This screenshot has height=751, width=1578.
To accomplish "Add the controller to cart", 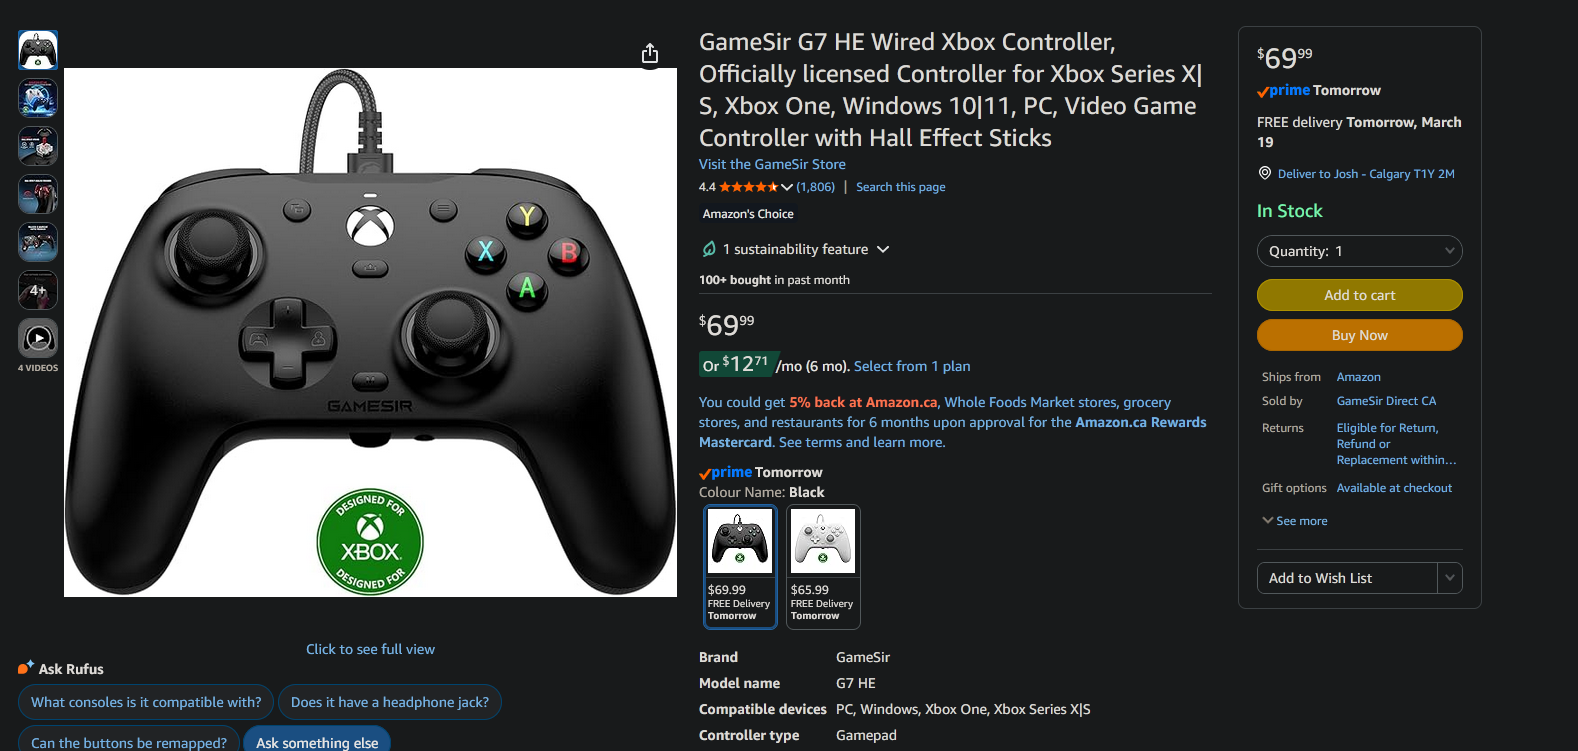I will (1360, 295).
